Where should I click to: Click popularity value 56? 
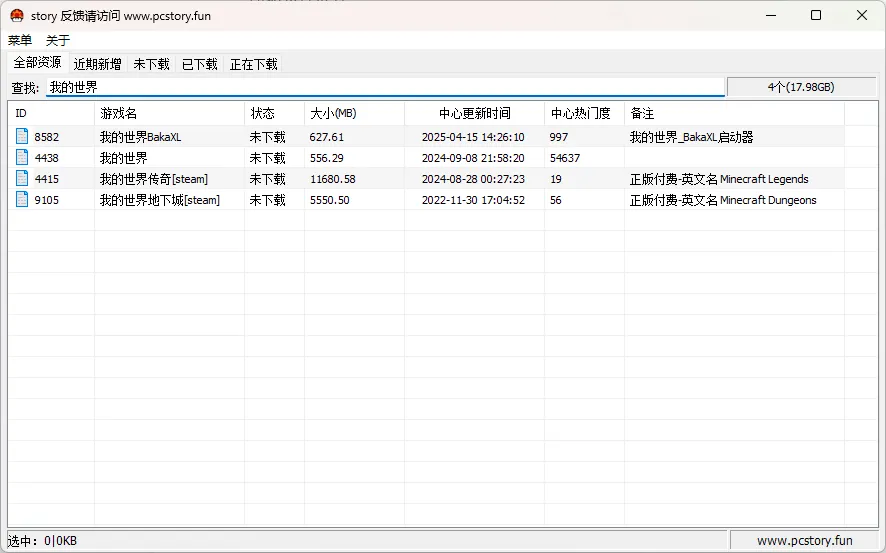coord(555,200)
